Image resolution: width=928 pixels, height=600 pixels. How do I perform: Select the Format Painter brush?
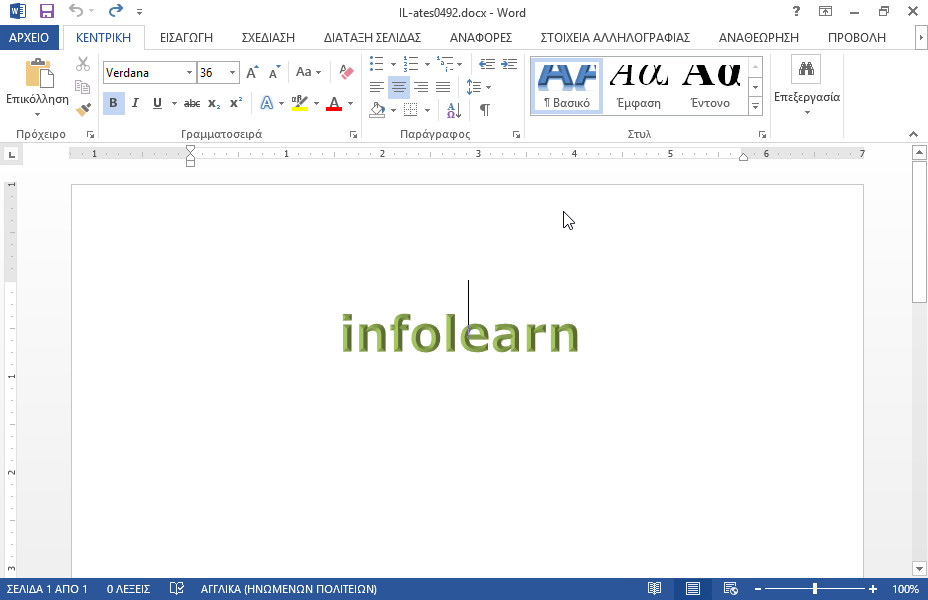point(83,109)
